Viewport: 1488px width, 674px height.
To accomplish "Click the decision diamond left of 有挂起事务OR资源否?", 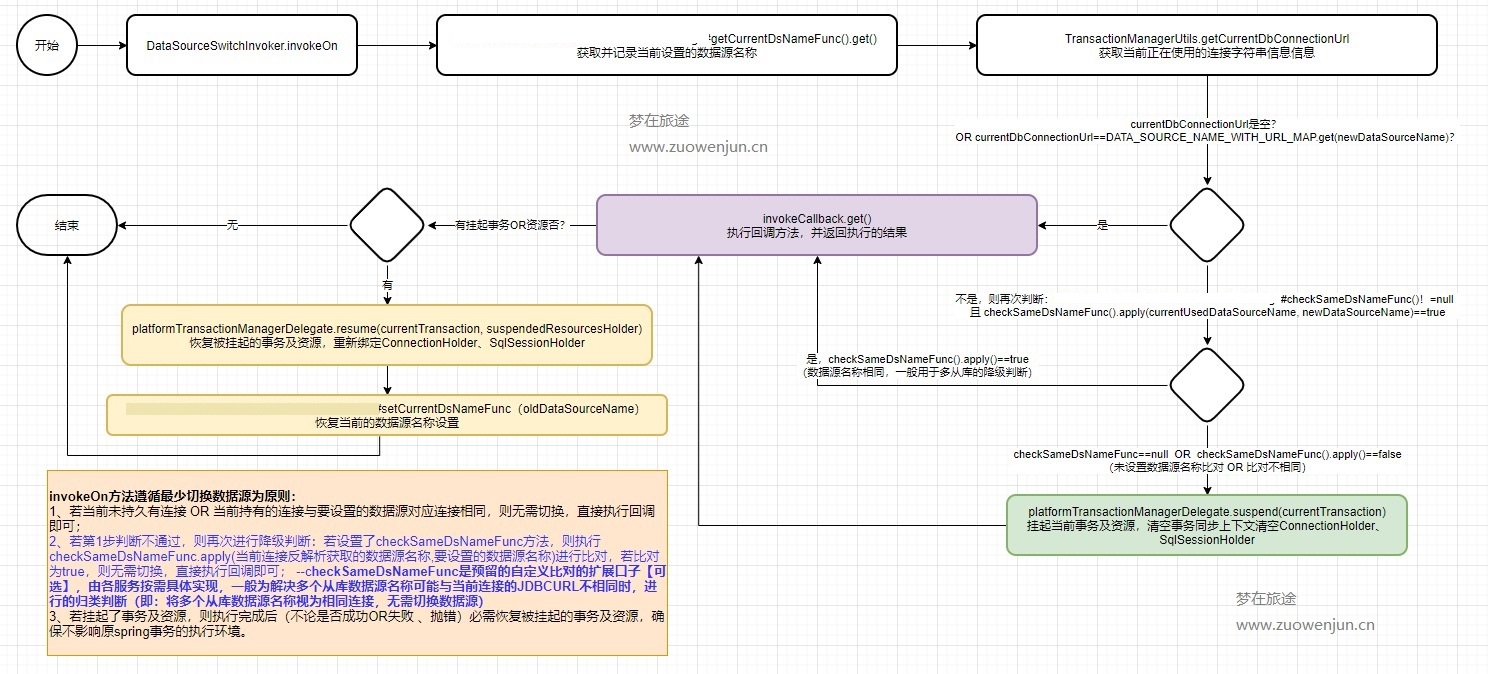I will pyautogui.click(x=386, y=225).
